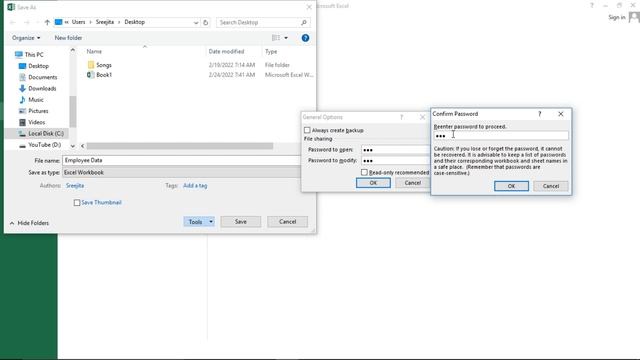This screenshot has height=360, width=640.
Task: Click the change view icon
Action: point(276,38)
